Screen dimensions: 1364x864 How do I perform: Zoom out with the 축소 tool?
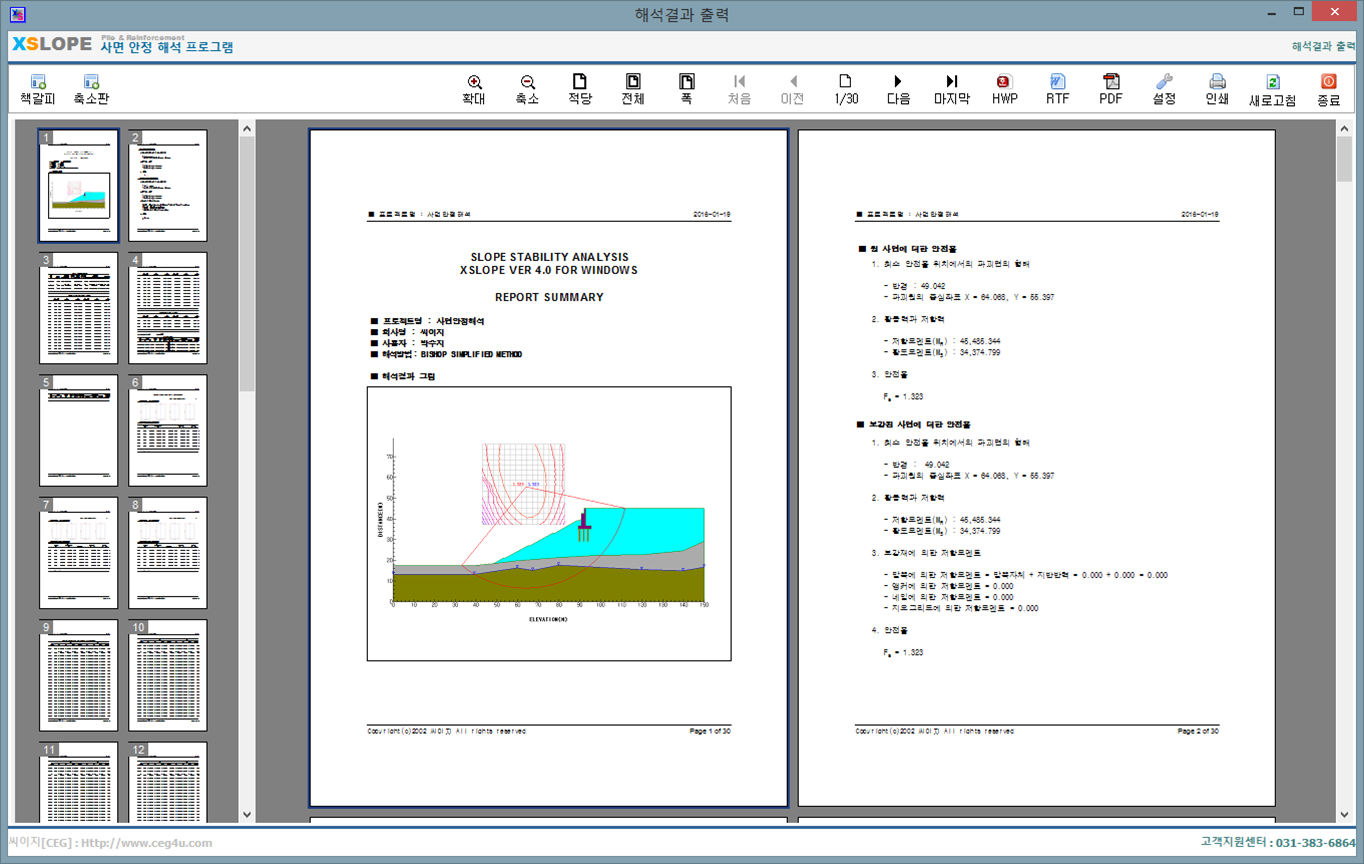(527, 89)
